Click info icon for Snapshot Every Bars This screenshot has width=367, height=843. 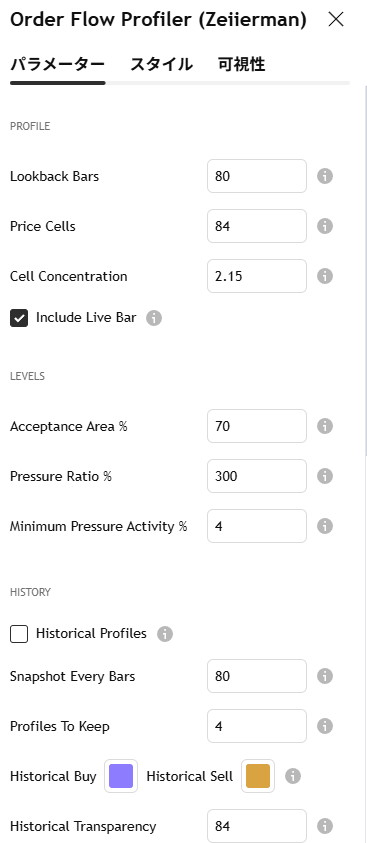325,676
